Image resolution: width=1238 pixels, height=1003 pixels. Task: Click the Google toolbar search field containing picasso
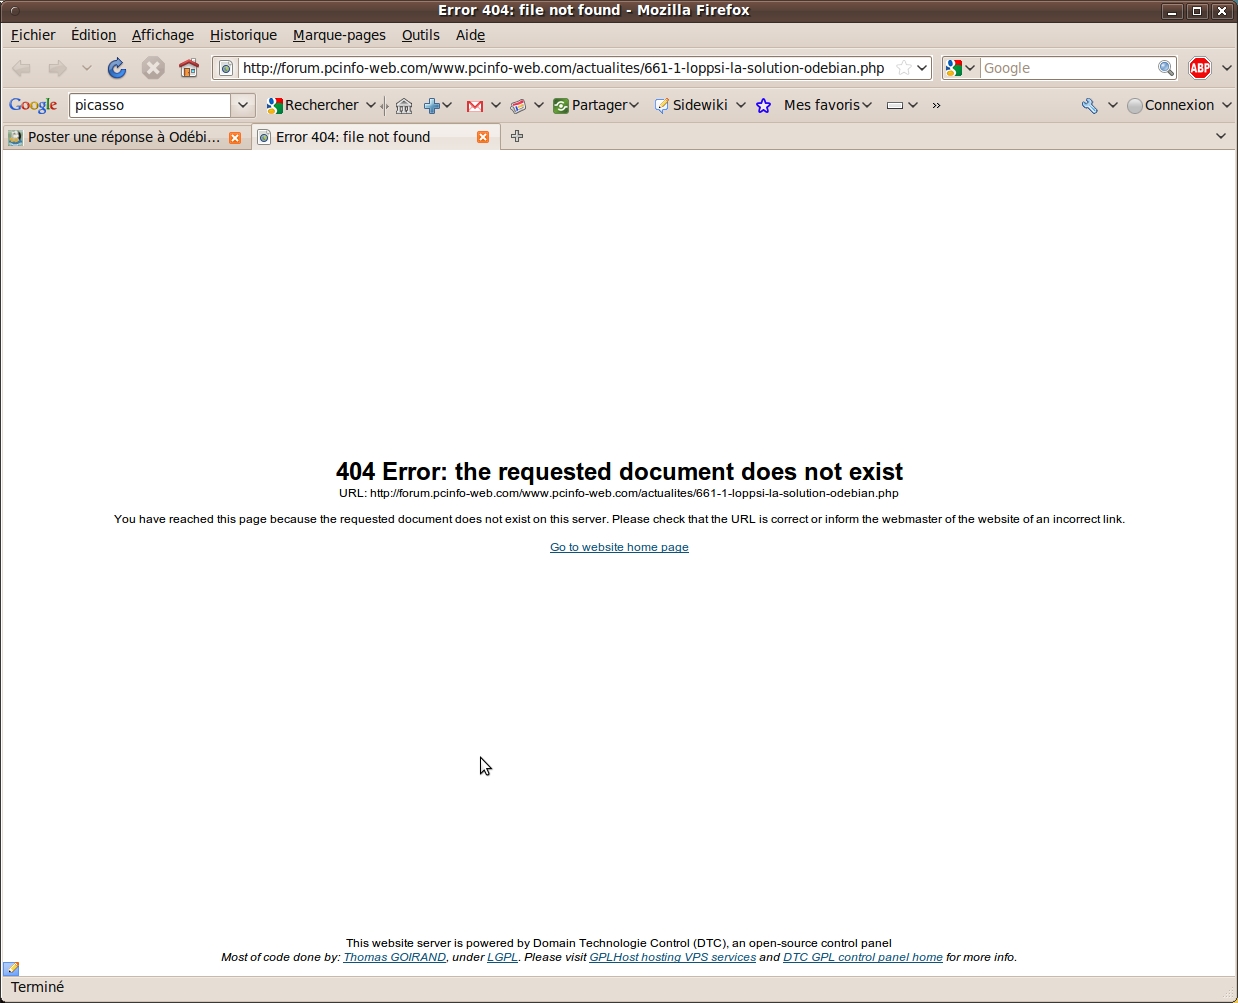point(150,105)
